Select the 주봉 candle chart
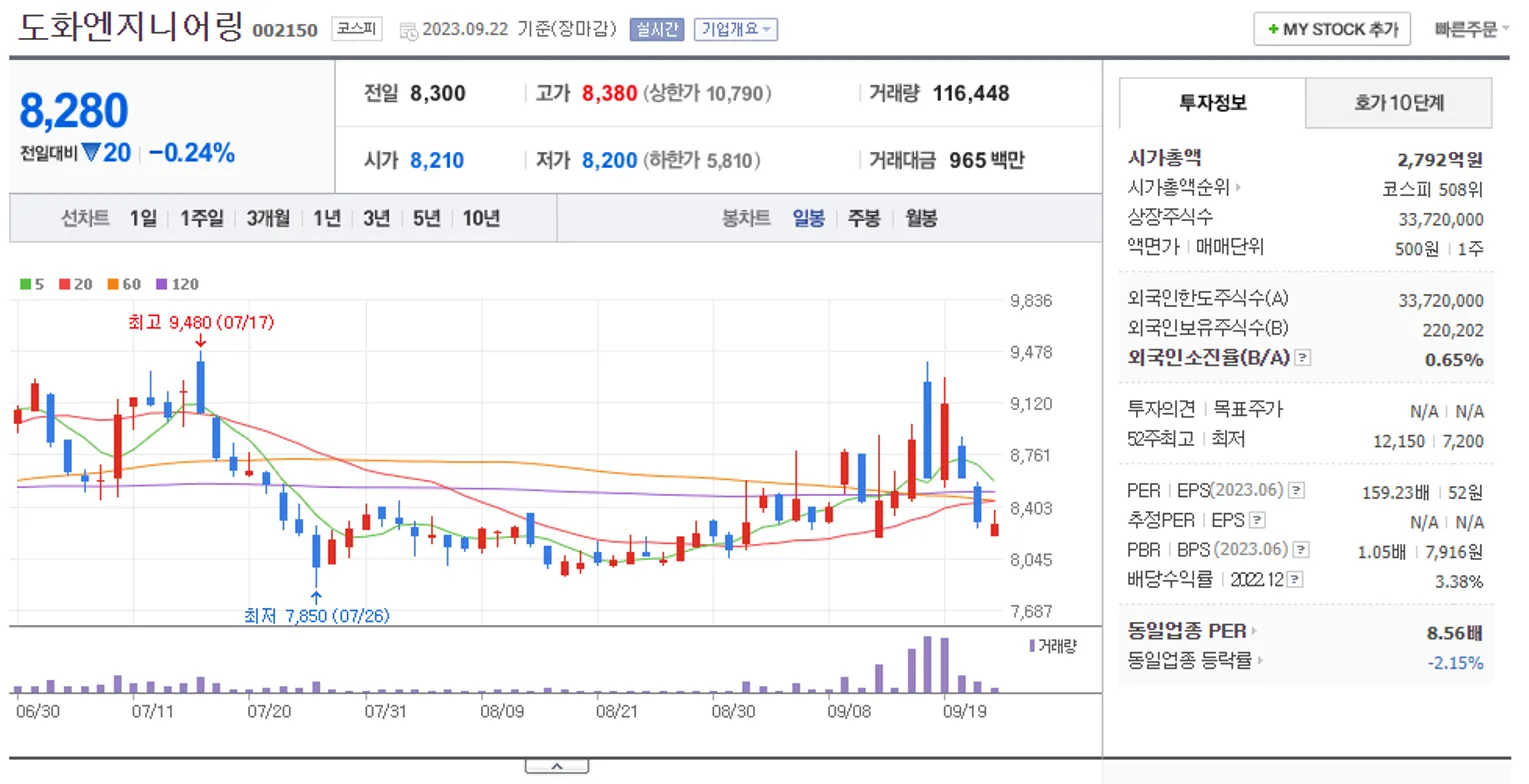The height and width of the screenshot is (784, 1529). coord(864,219)
